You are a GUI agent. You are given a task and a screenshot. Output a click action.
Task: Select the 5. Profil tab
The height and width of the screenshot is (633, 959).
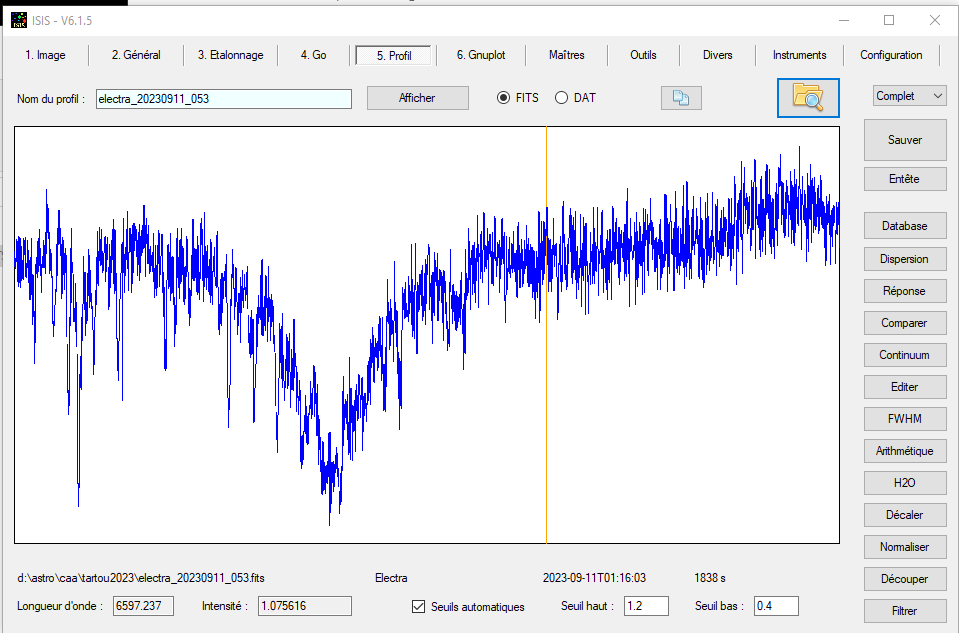pyautogui.click(x=393, y=56)
